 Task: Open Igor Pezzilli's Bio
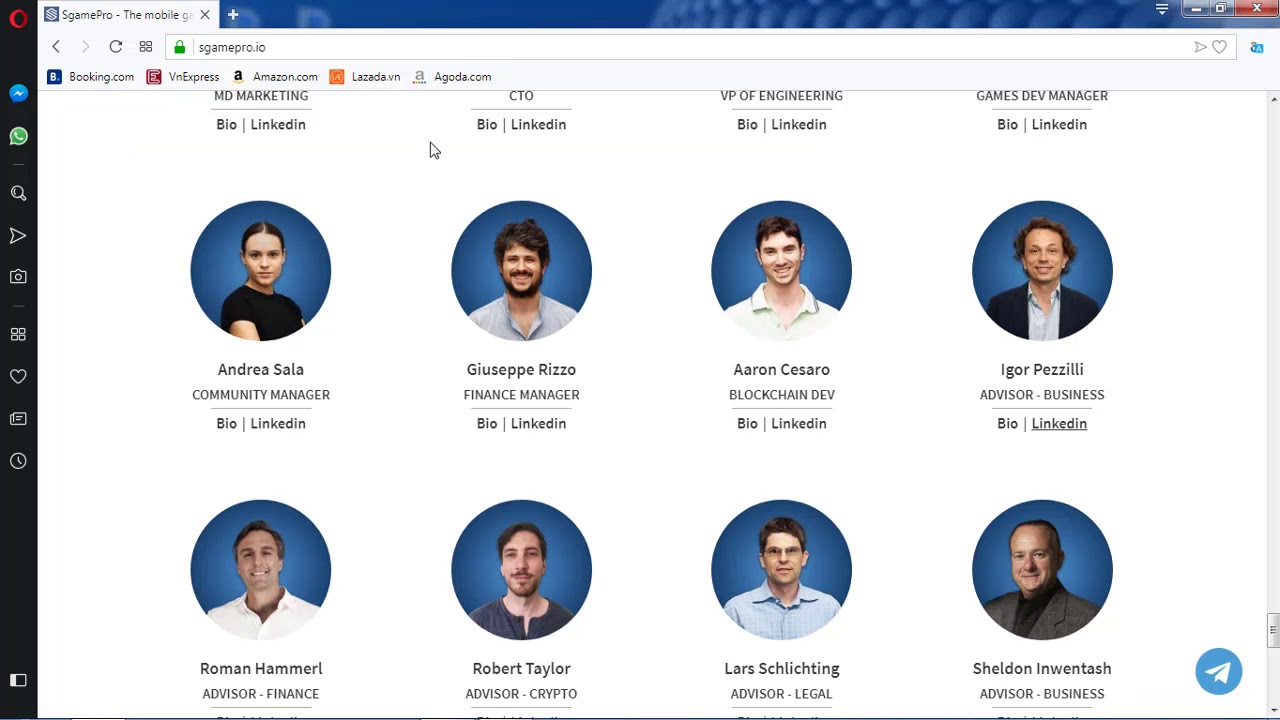click(x=1007, y=424)
